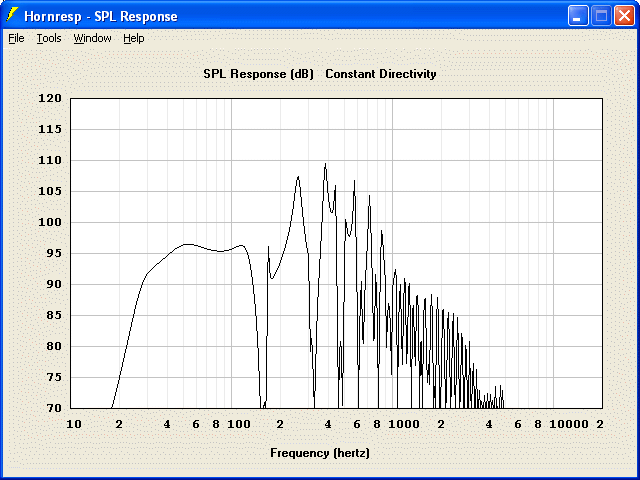Click the 70 dB axis value
This screenshot has width=640, height=480.
[x=53, y=408]
